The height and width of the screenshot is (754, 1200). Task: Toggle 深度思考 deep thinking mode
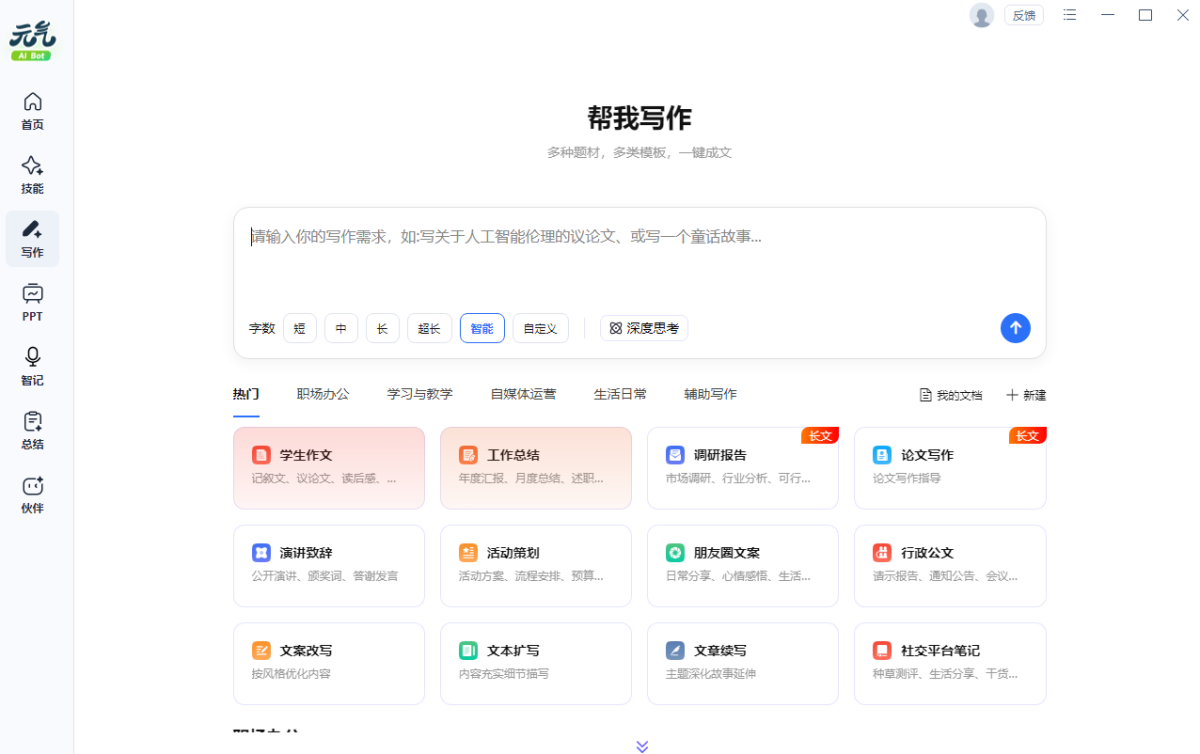point(643,328)
